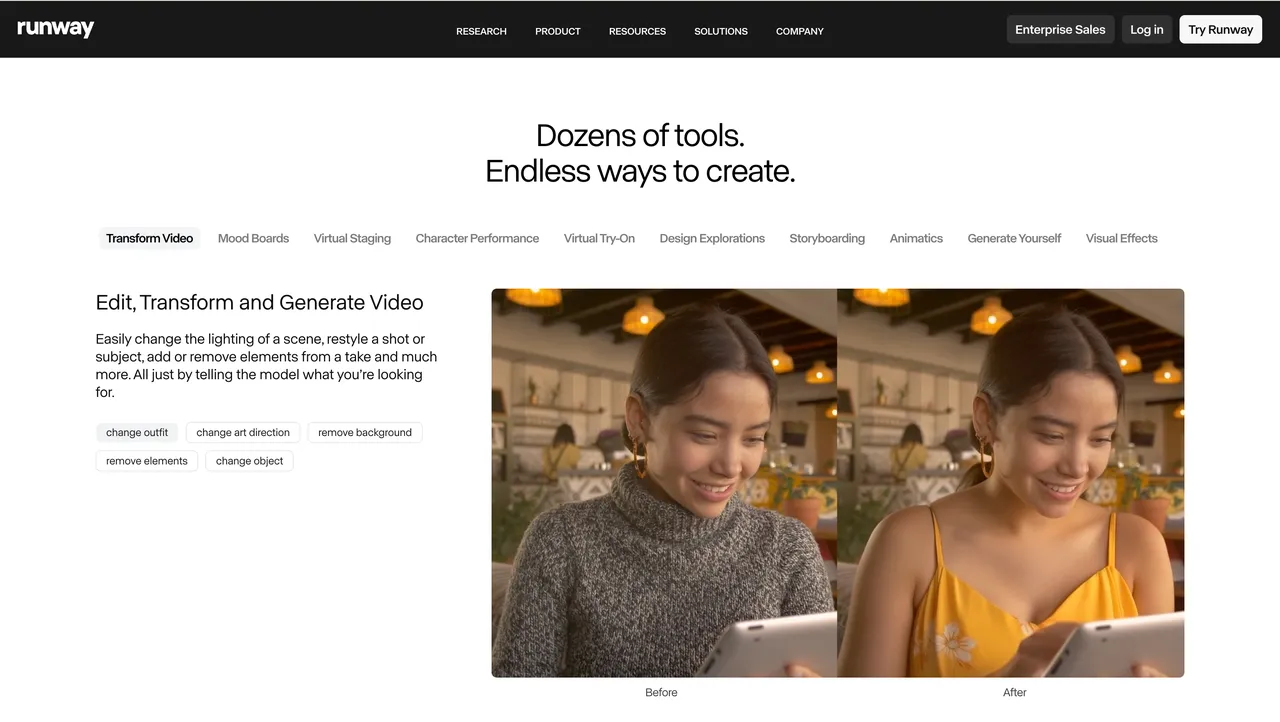Open the Visual Effects tab
Screen dimensions: 1280x722
pyautogui.click(x=1121, y=238)
